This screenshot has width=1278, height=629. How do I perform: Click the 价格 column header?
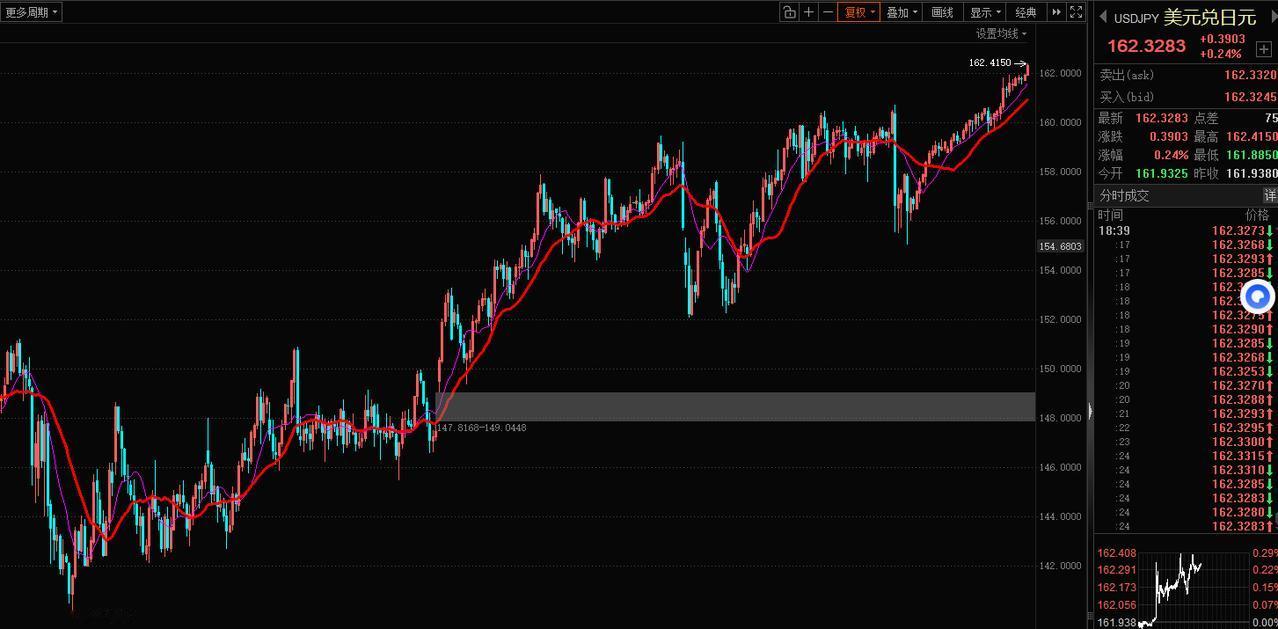[1257, 215]
